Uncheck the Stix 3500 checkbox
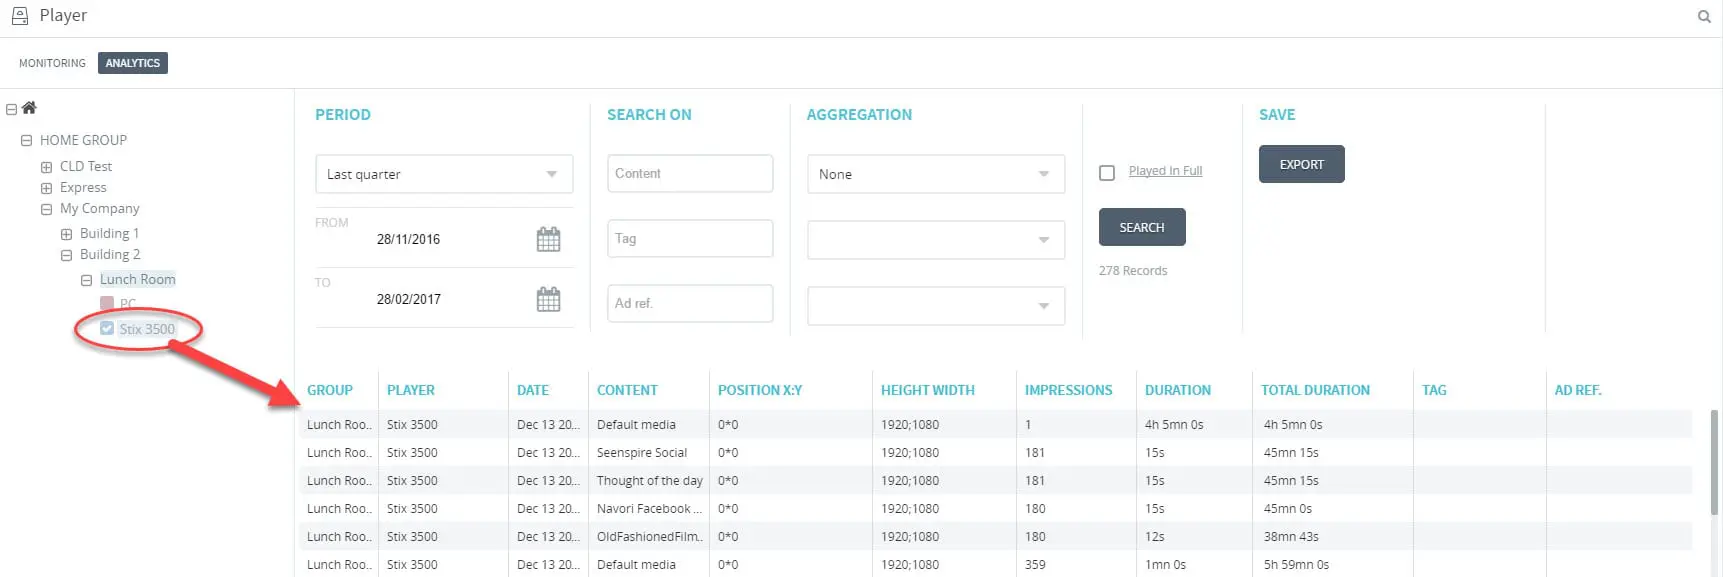 tap(107, 328)
